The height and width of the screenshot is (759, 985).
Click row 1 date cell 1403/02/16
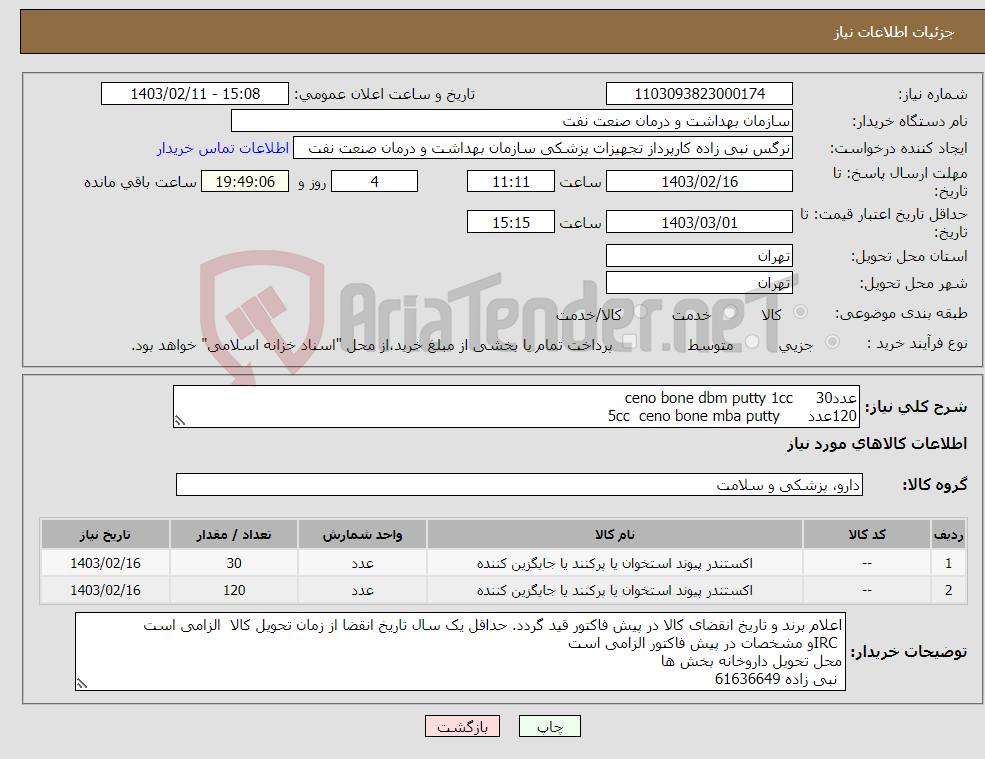pos(105,563)
